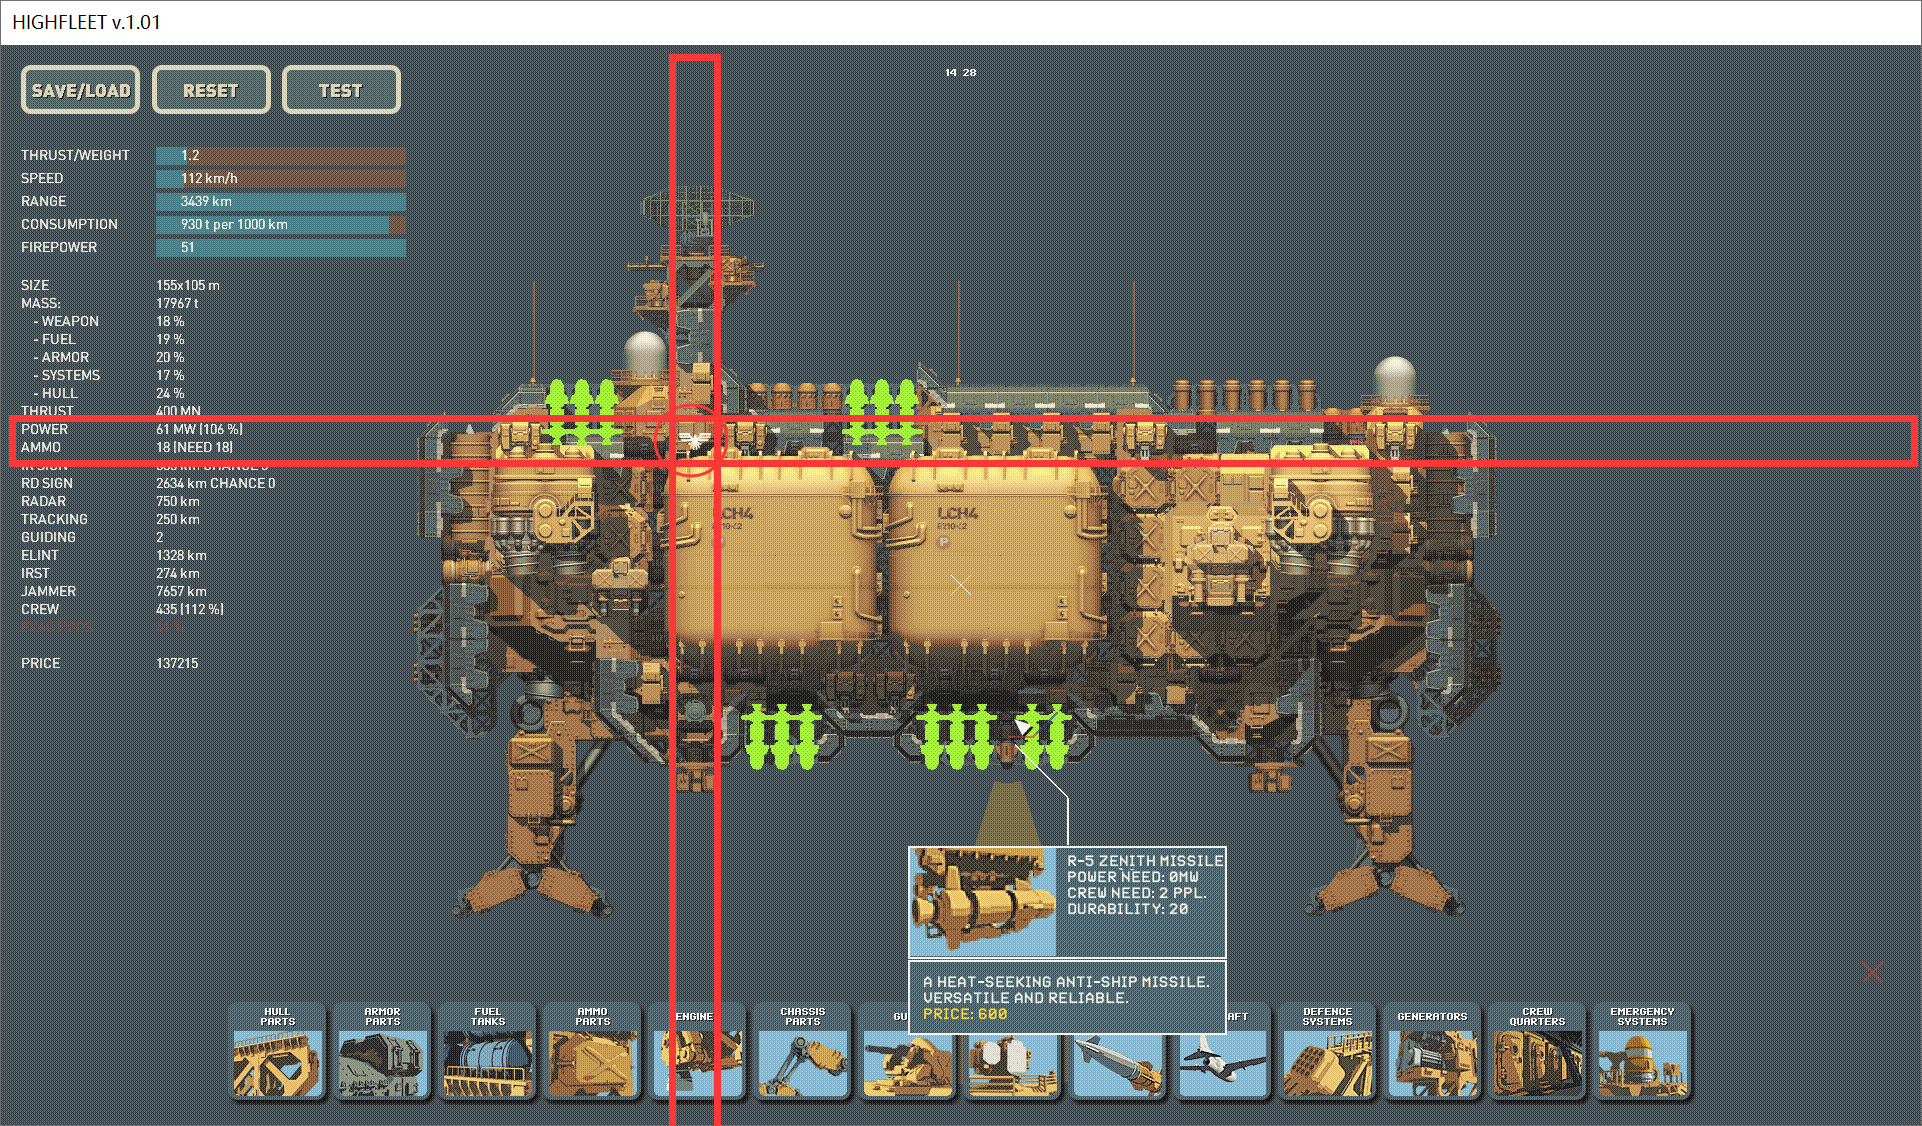Click the FIREPOWER stat bar

pyautogui.click(x=280, y=247)
